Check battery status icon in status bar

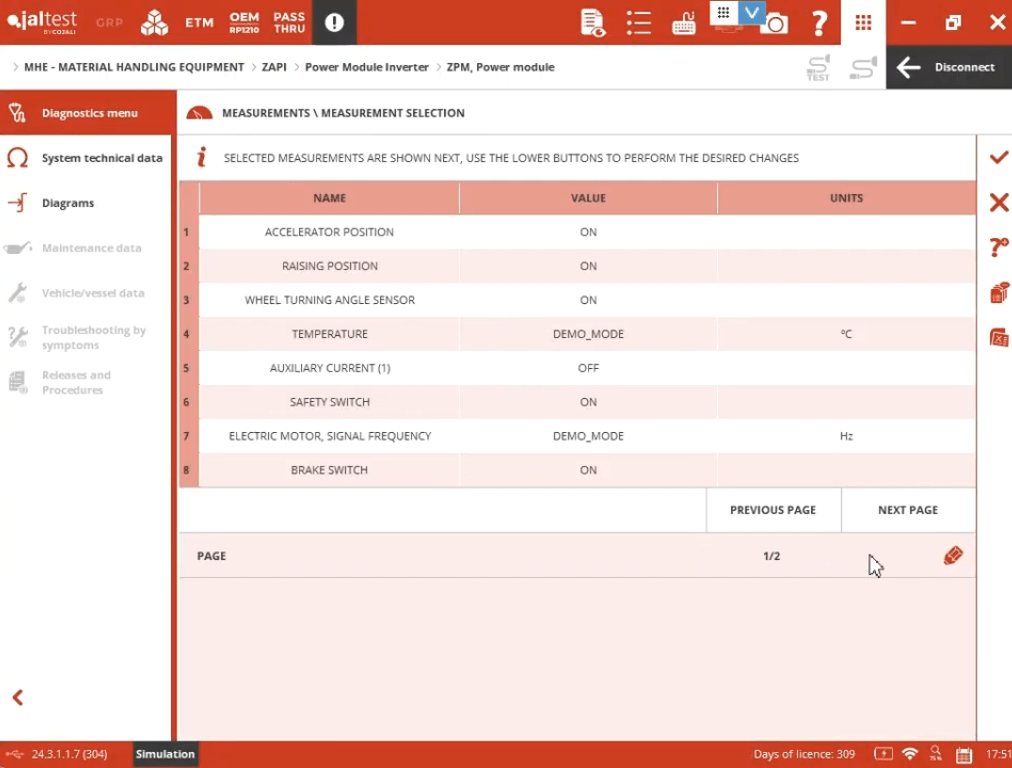884,754
